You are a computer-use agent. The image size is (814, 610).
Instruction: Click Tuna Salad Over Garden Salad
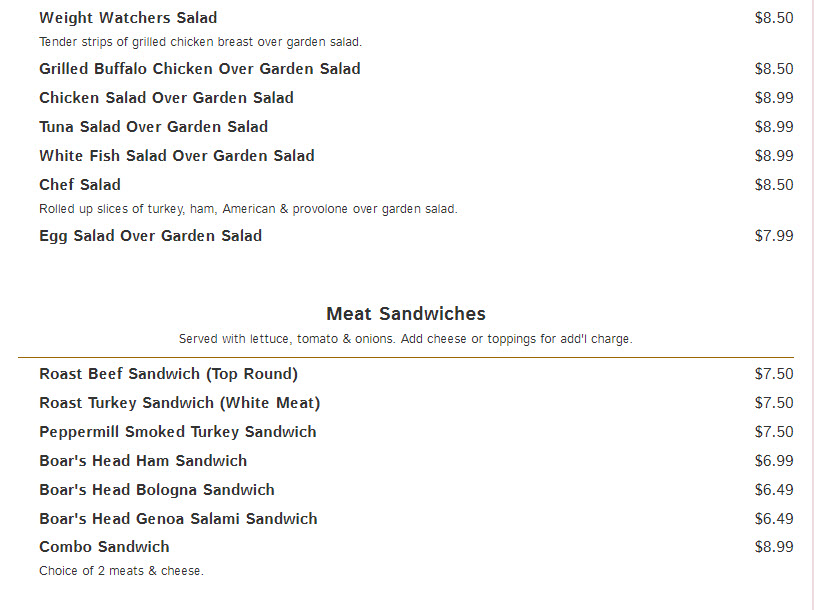154,127
